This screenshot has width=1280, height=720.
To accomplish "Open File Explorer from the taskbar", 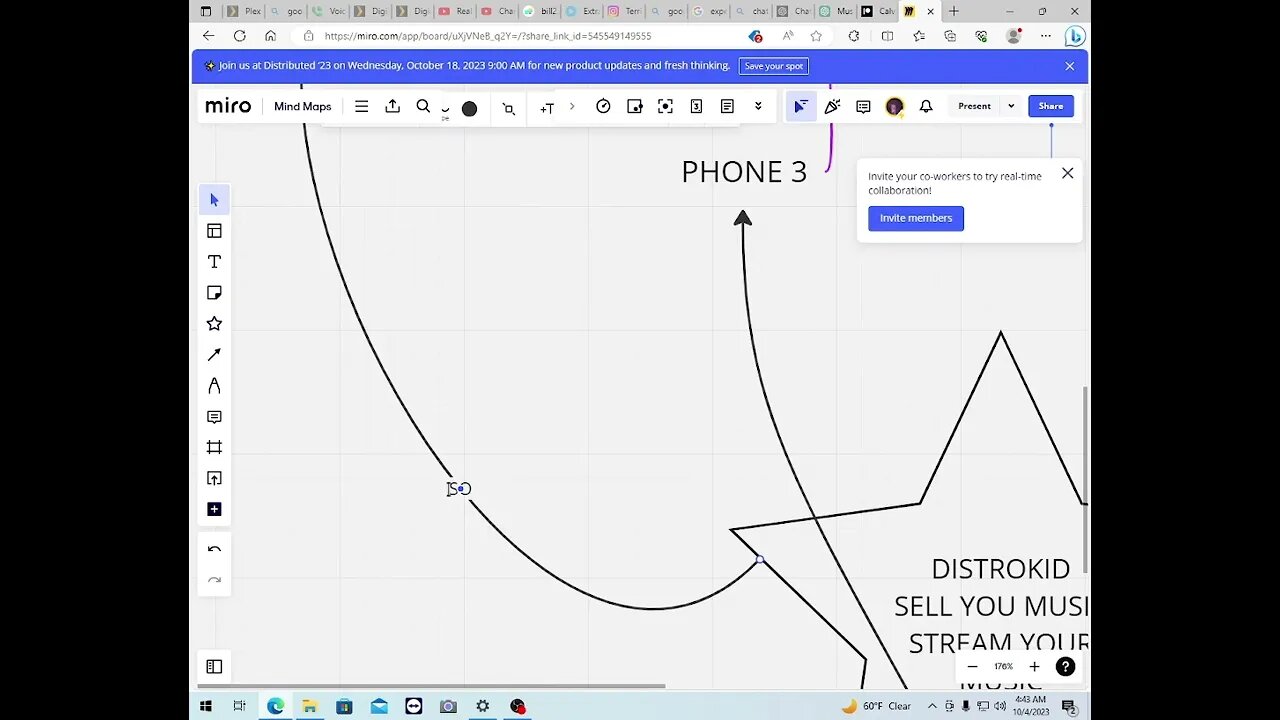I will coord(310,706).
